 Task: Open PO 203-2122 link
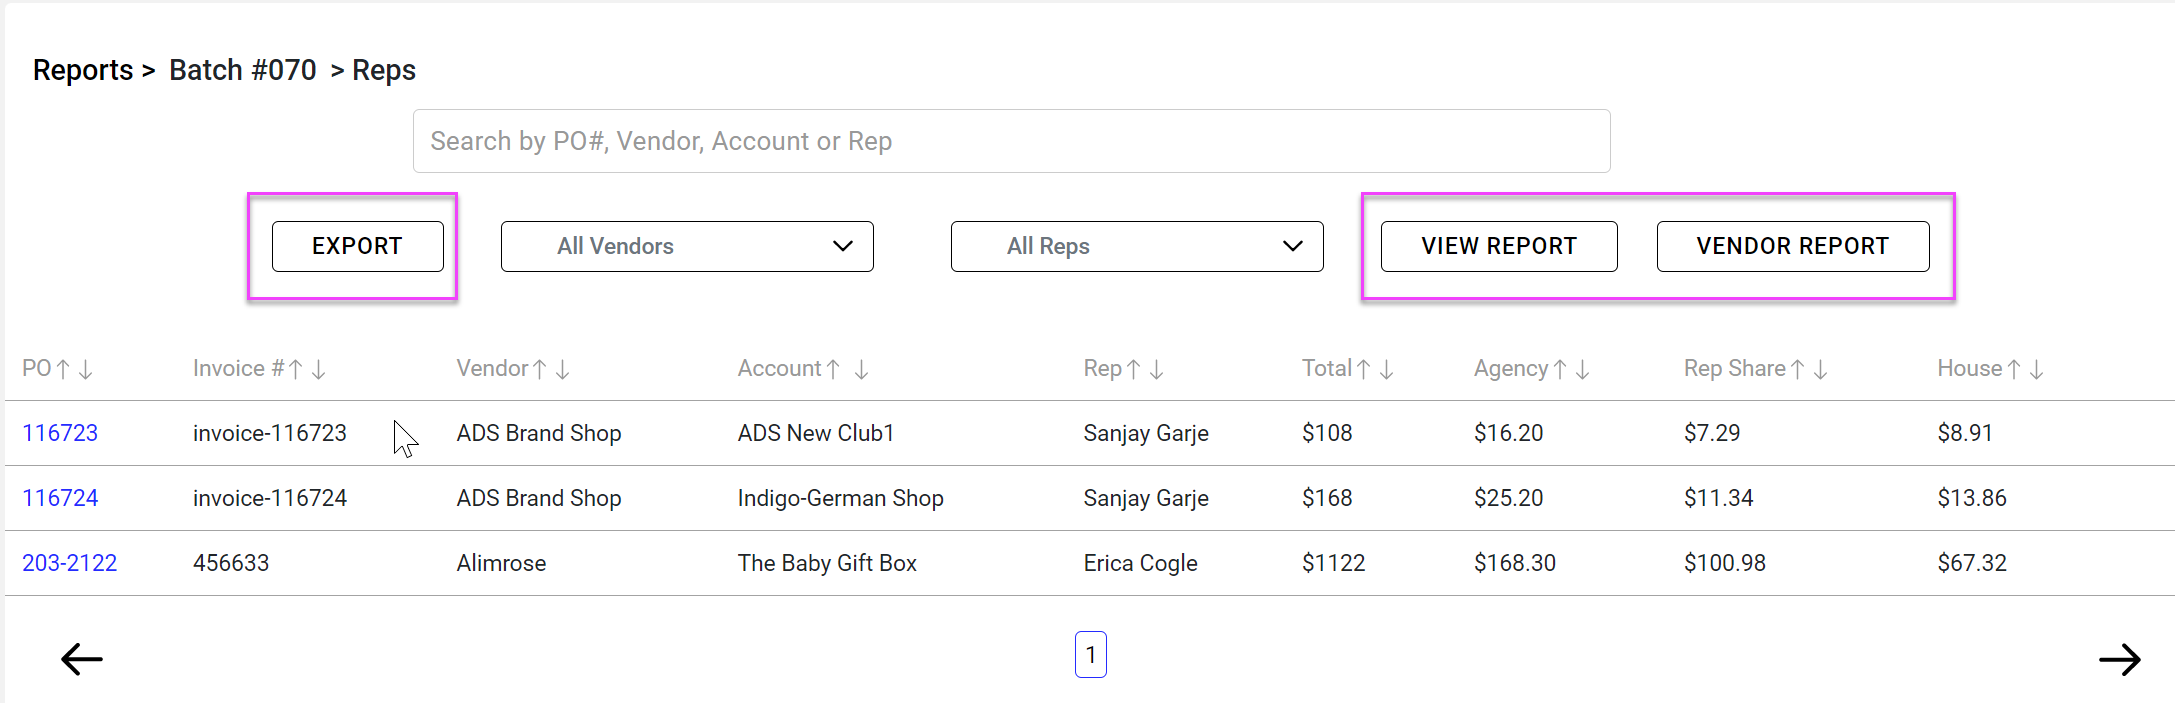point(70,563)
